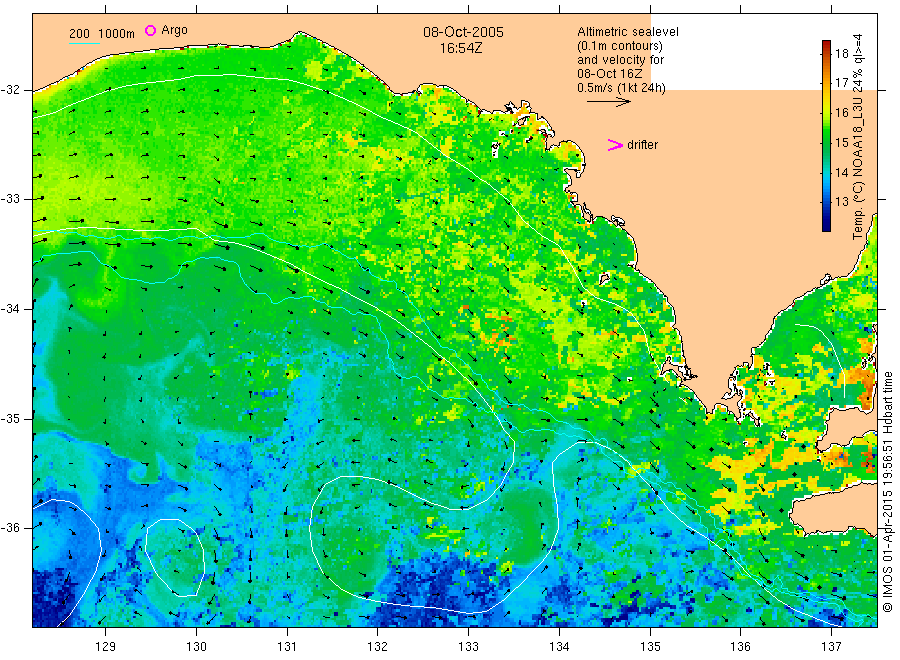Click the velocity scale arrow in legend
Screen dimensions: 900x660
tap(609, 102)
